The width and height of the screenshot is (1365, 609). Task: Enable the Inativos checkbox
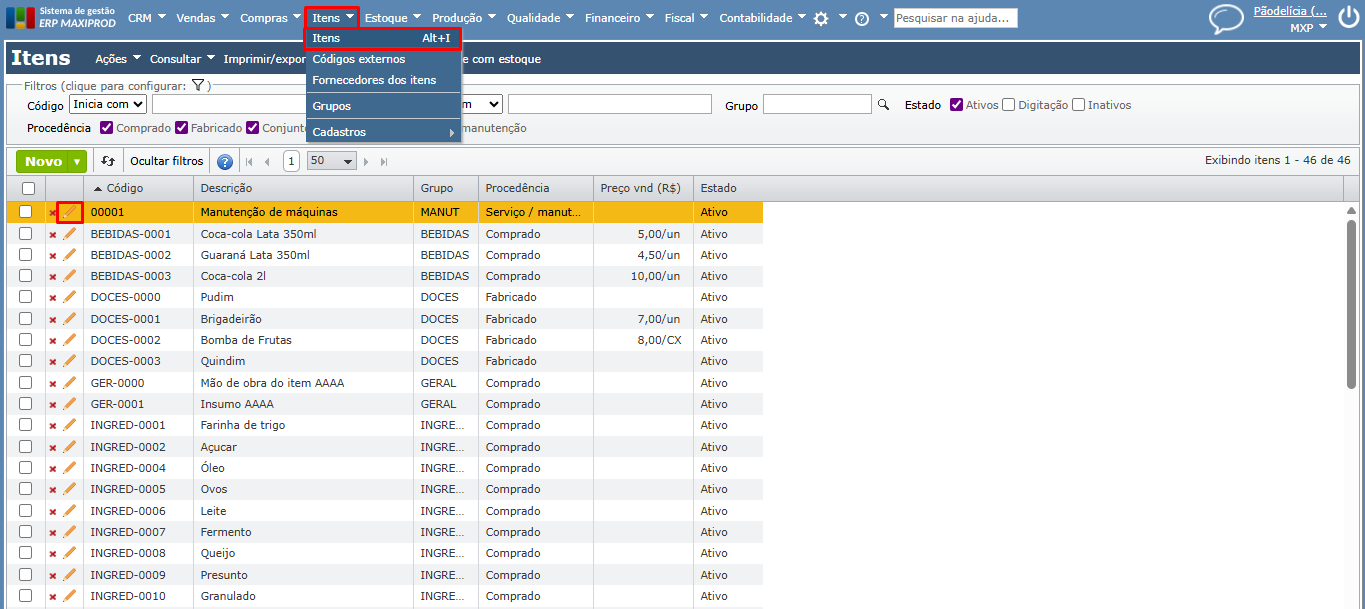coord(1078,105)
